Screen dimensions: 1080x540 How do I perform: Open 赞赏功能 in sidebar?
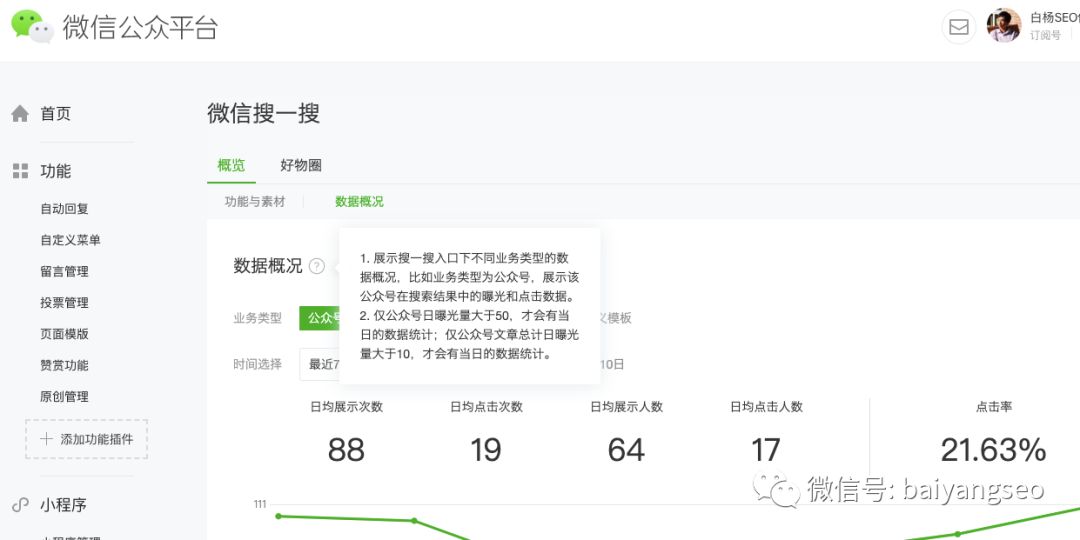(x=64, y=365)
